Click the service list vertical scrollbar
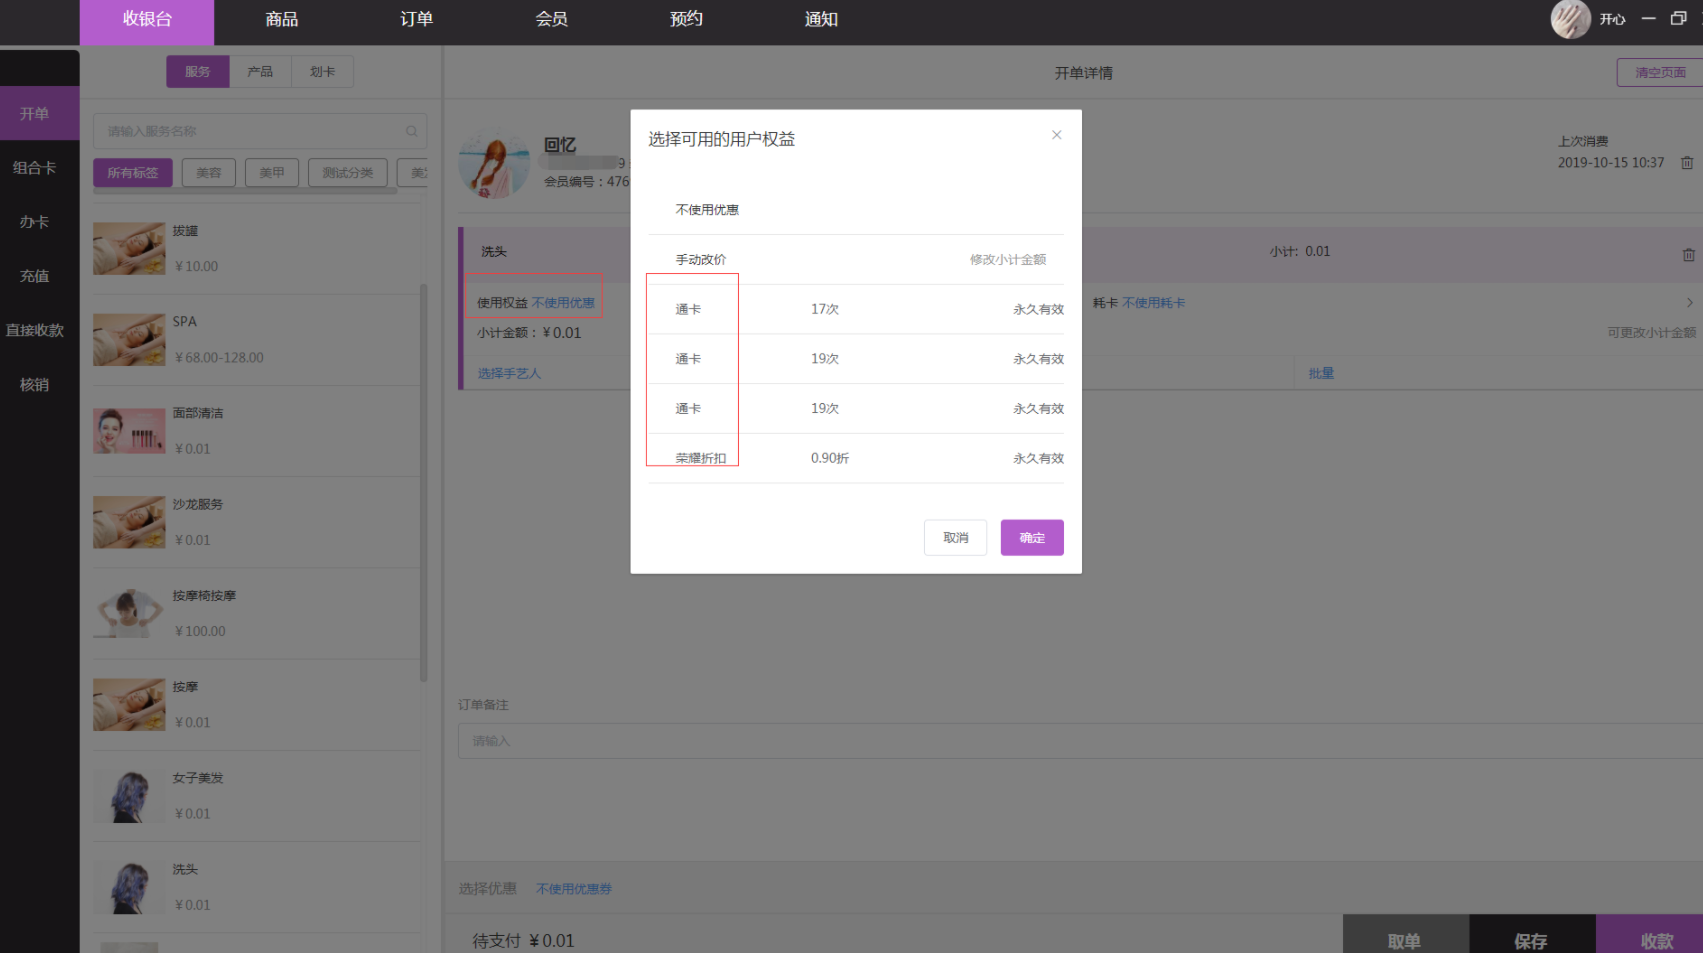Viewport: 1703px width, 953px height. click(424, 482)
